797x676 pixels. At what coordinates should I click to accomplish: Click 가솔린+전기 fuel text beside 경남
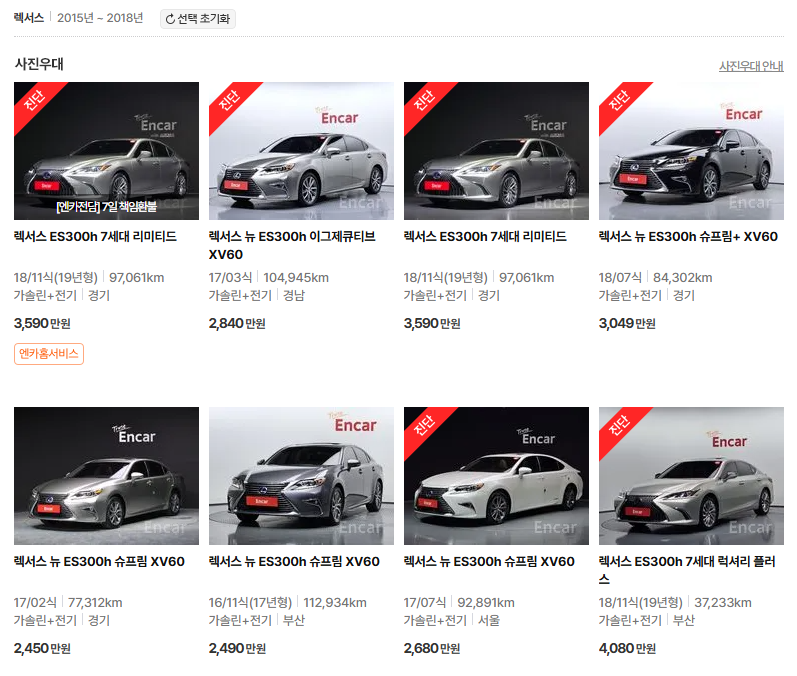click(240, 295)
